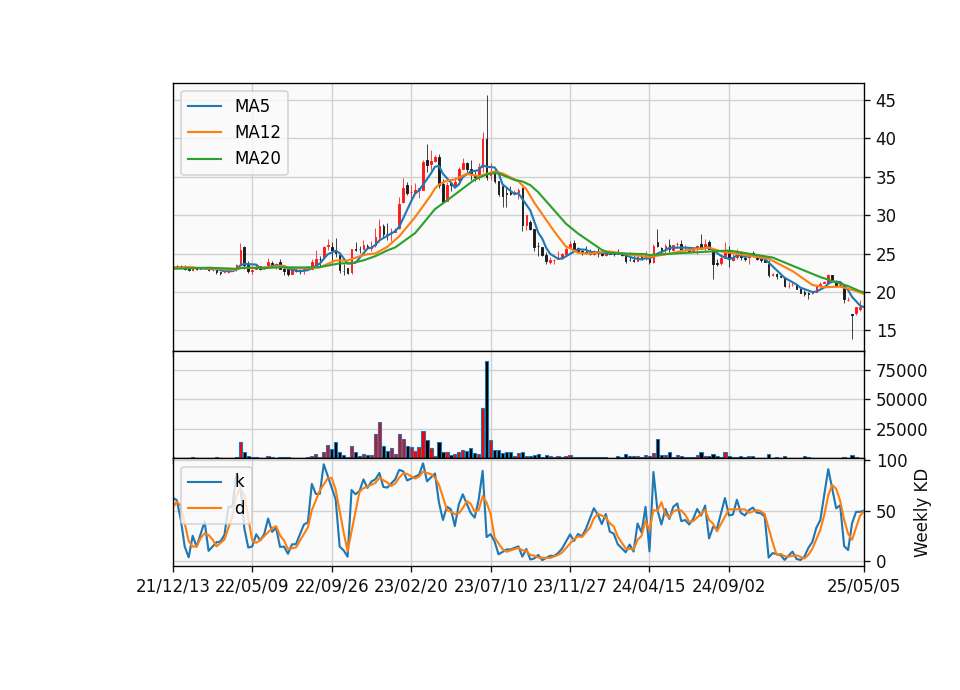960x690 pixels.
Task: Click the k legend entry in KD panel
Action: (239, 481)
